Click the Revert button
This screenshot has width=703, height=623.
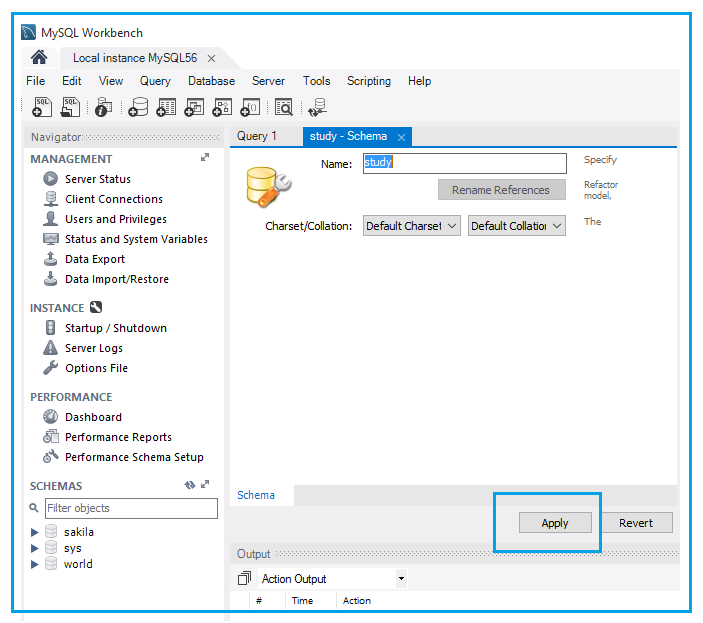(x=636, y=523)
